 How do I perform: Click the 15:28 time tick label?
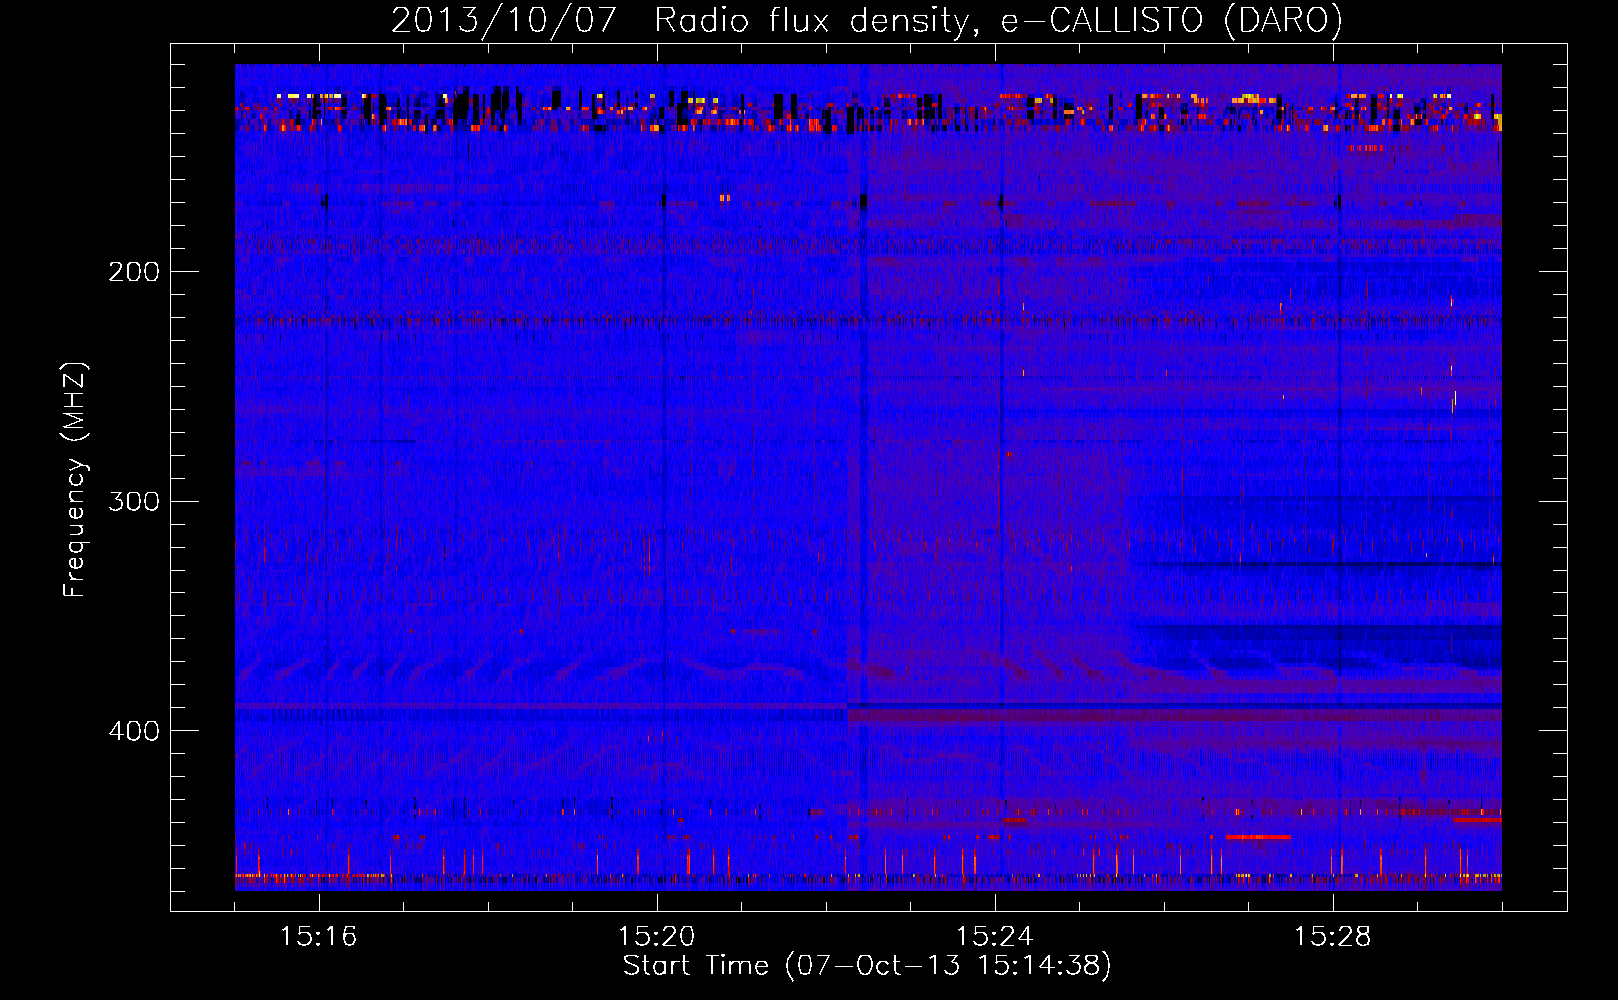tap(1332, 937)
